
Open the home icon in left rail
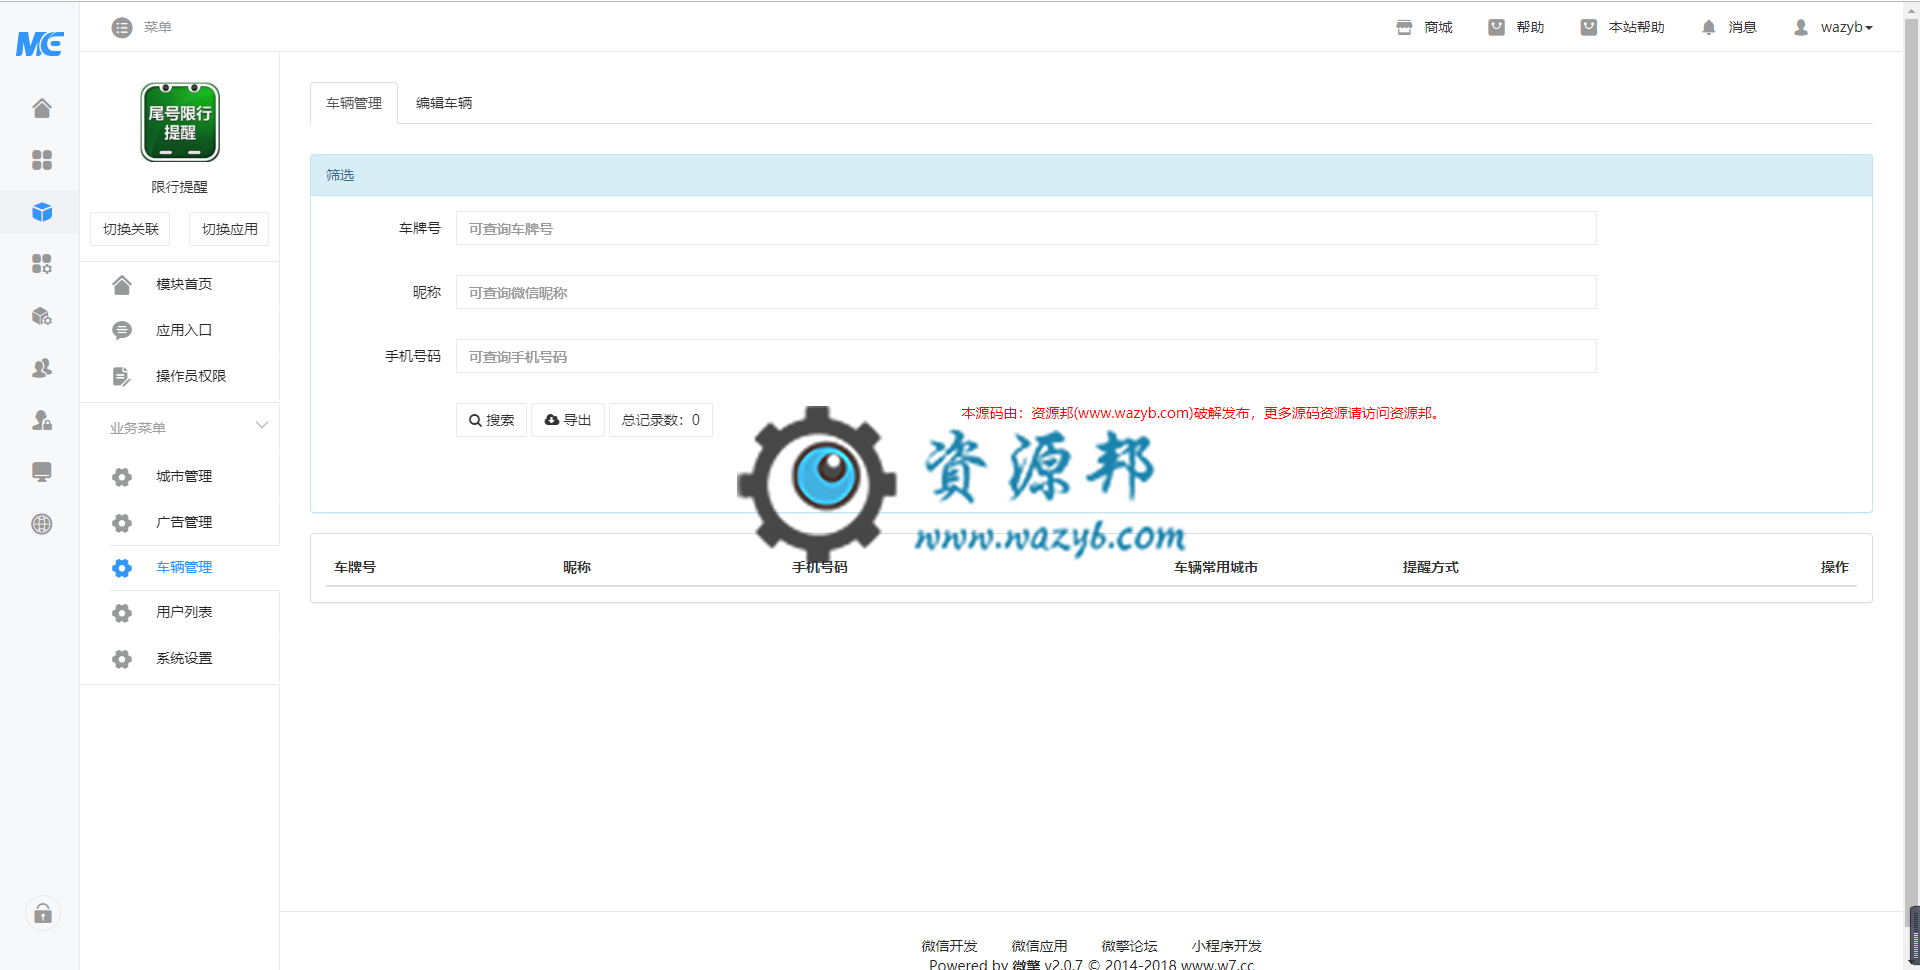[x=42, y=108]
